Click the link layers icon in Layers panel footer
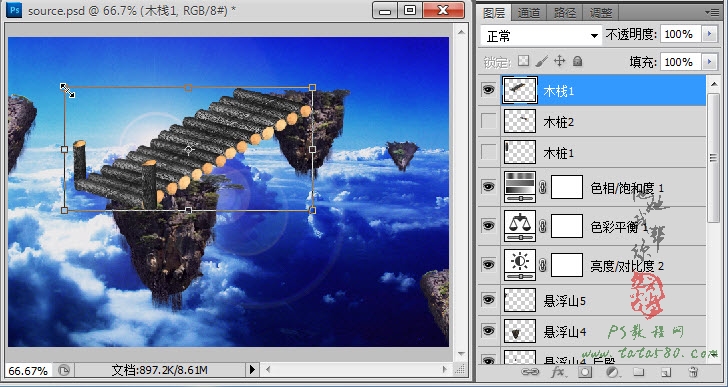728x387 pixels. [530, 372]
